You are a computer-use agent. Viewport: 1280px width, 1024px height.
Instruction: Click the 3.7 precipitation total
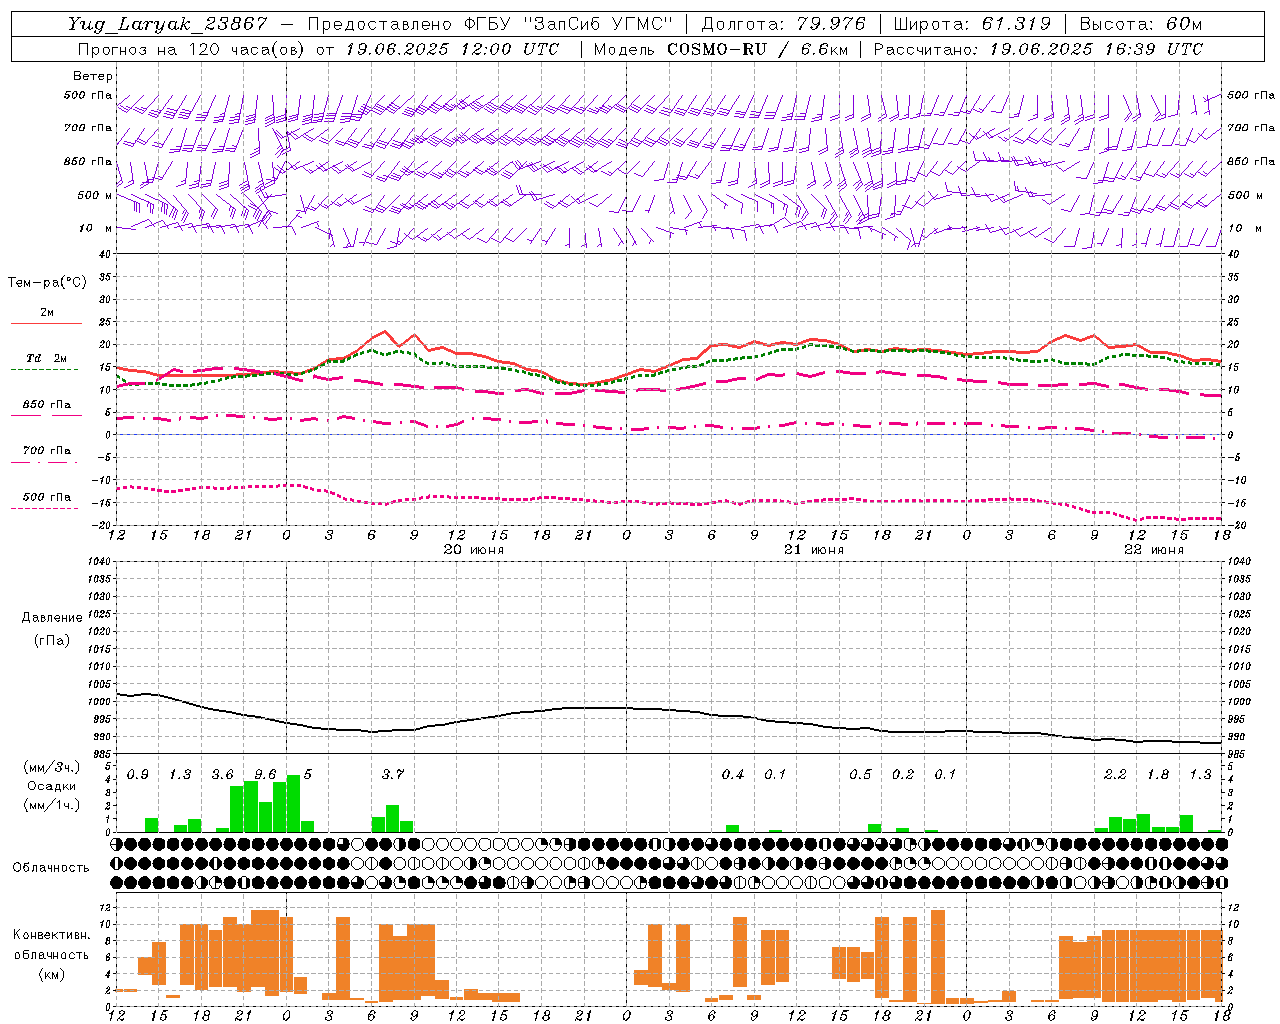pos(393,775)
